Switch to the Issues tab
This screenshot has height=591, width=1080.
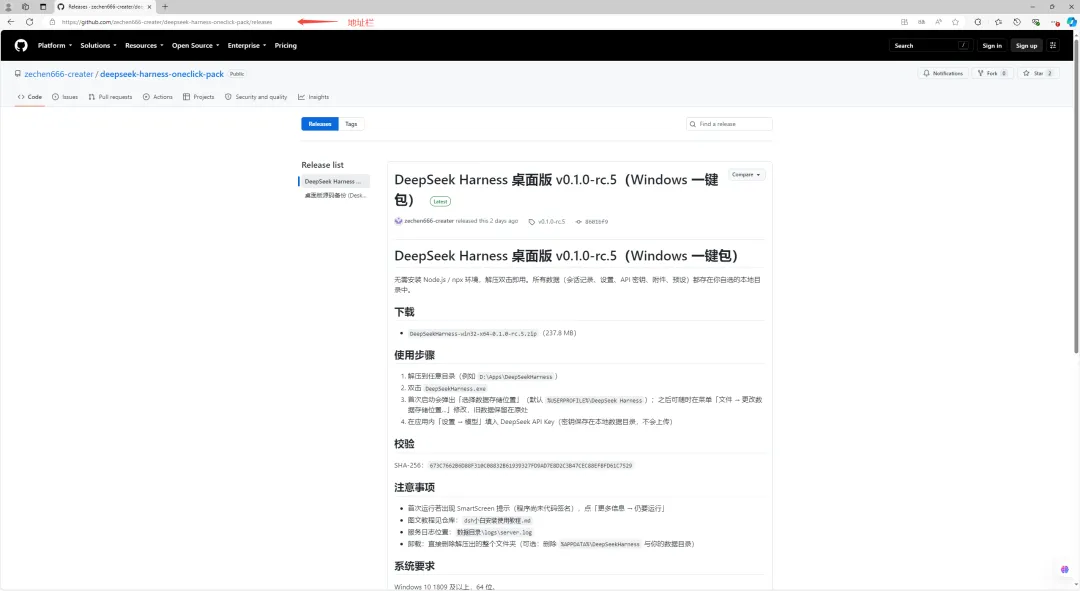tap(65, 97)
